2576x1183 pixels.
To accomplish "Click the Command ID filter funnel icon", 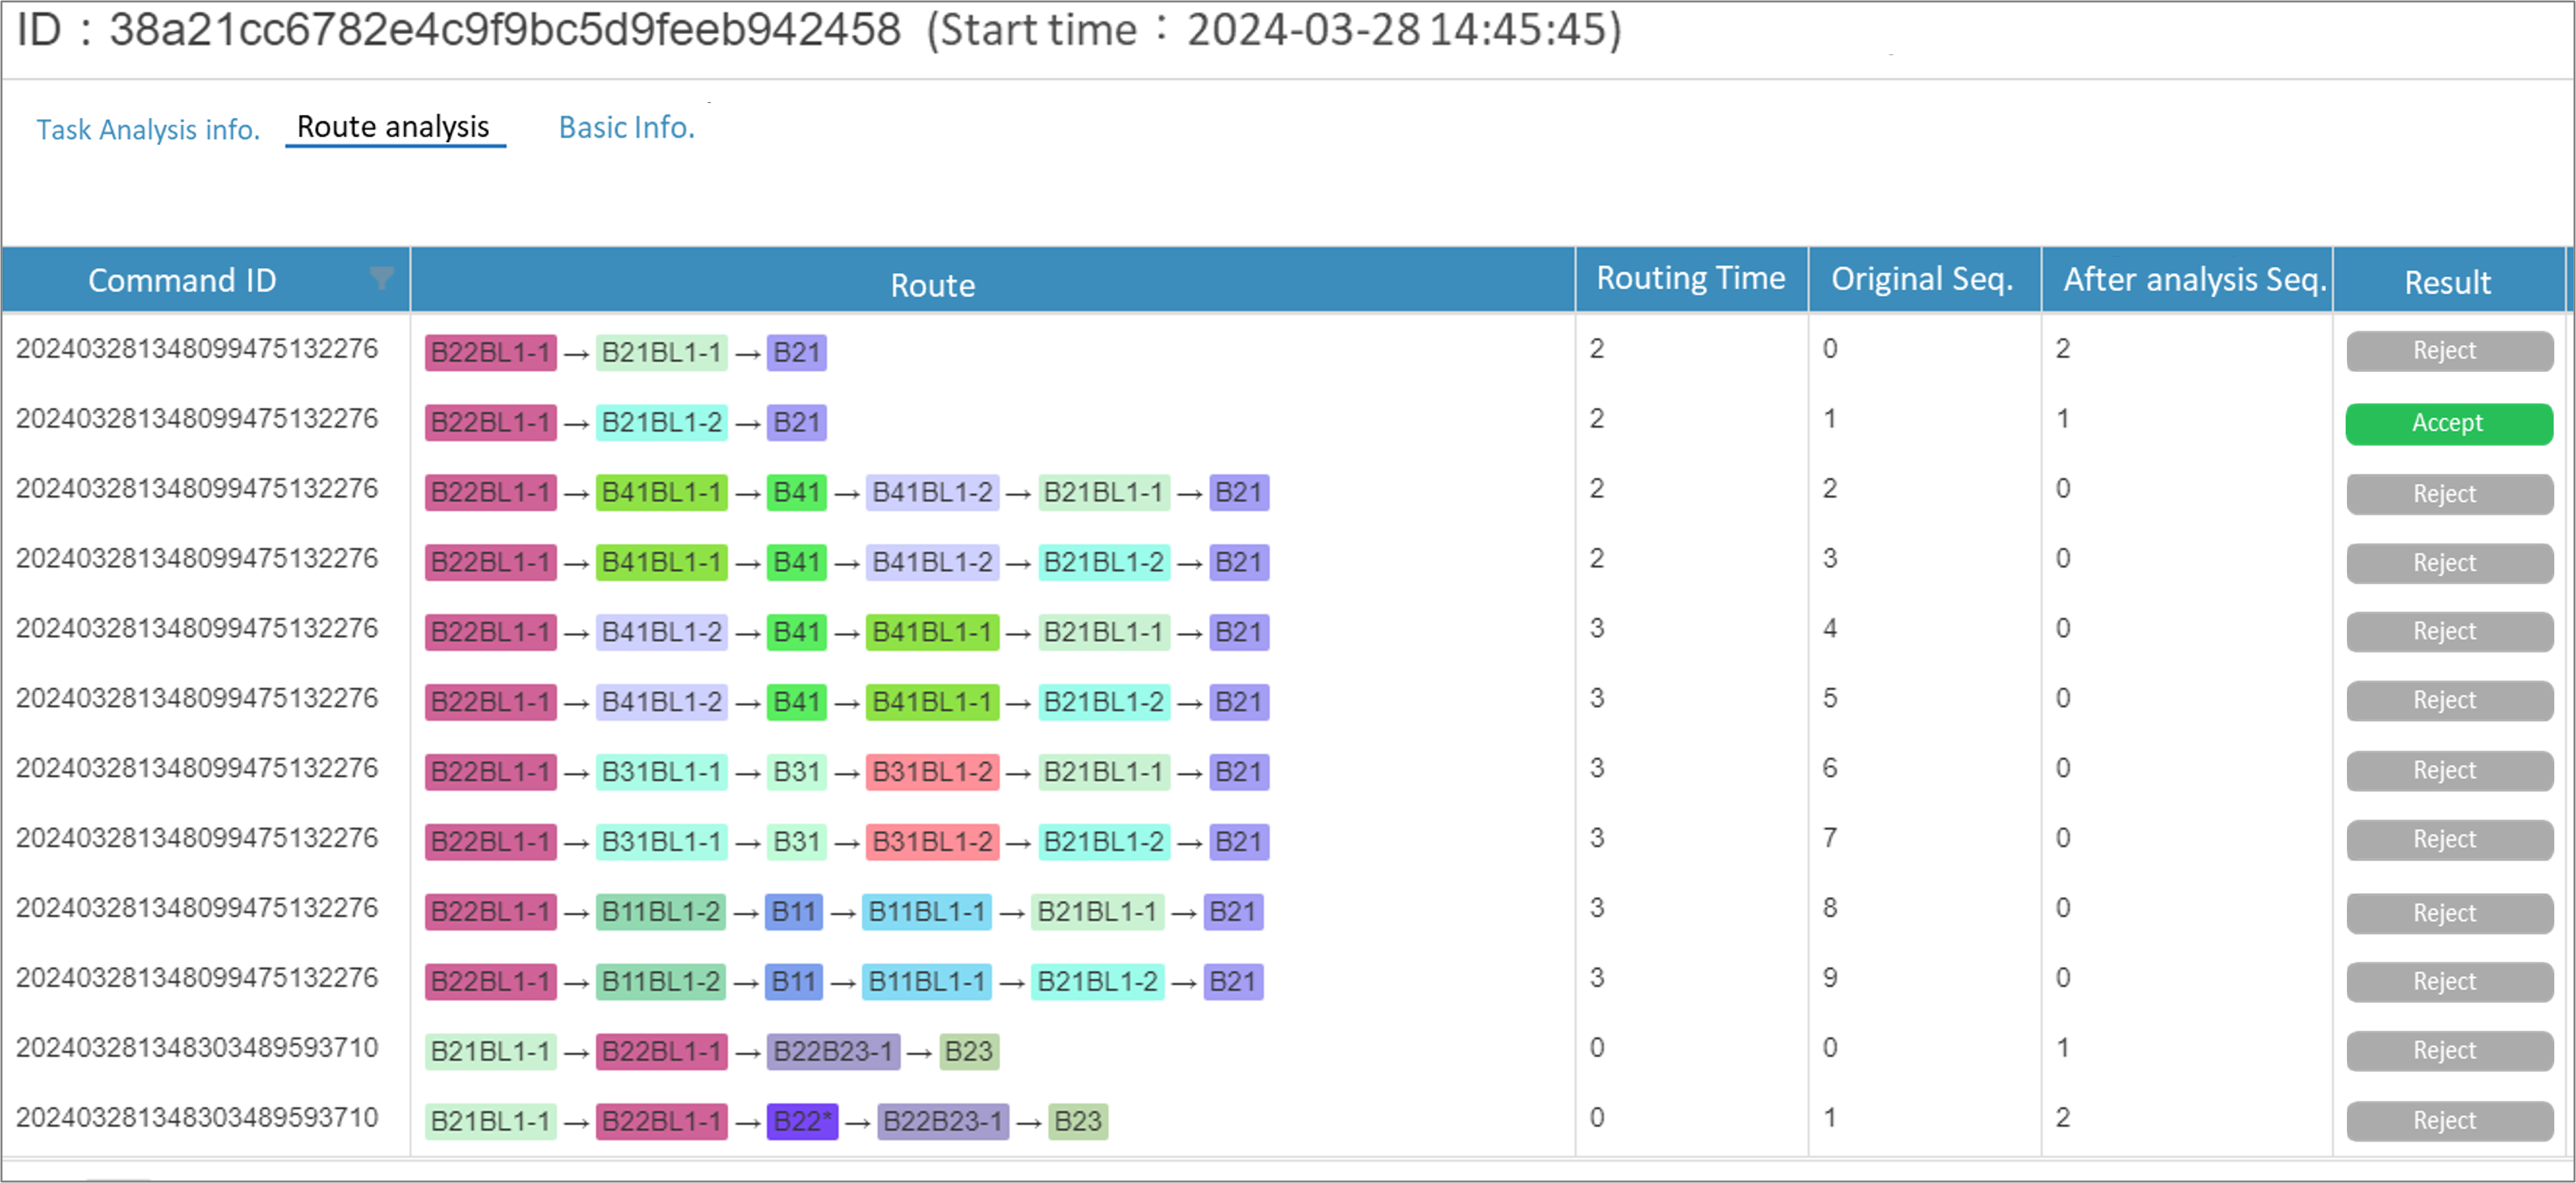I will coord(381,278).
